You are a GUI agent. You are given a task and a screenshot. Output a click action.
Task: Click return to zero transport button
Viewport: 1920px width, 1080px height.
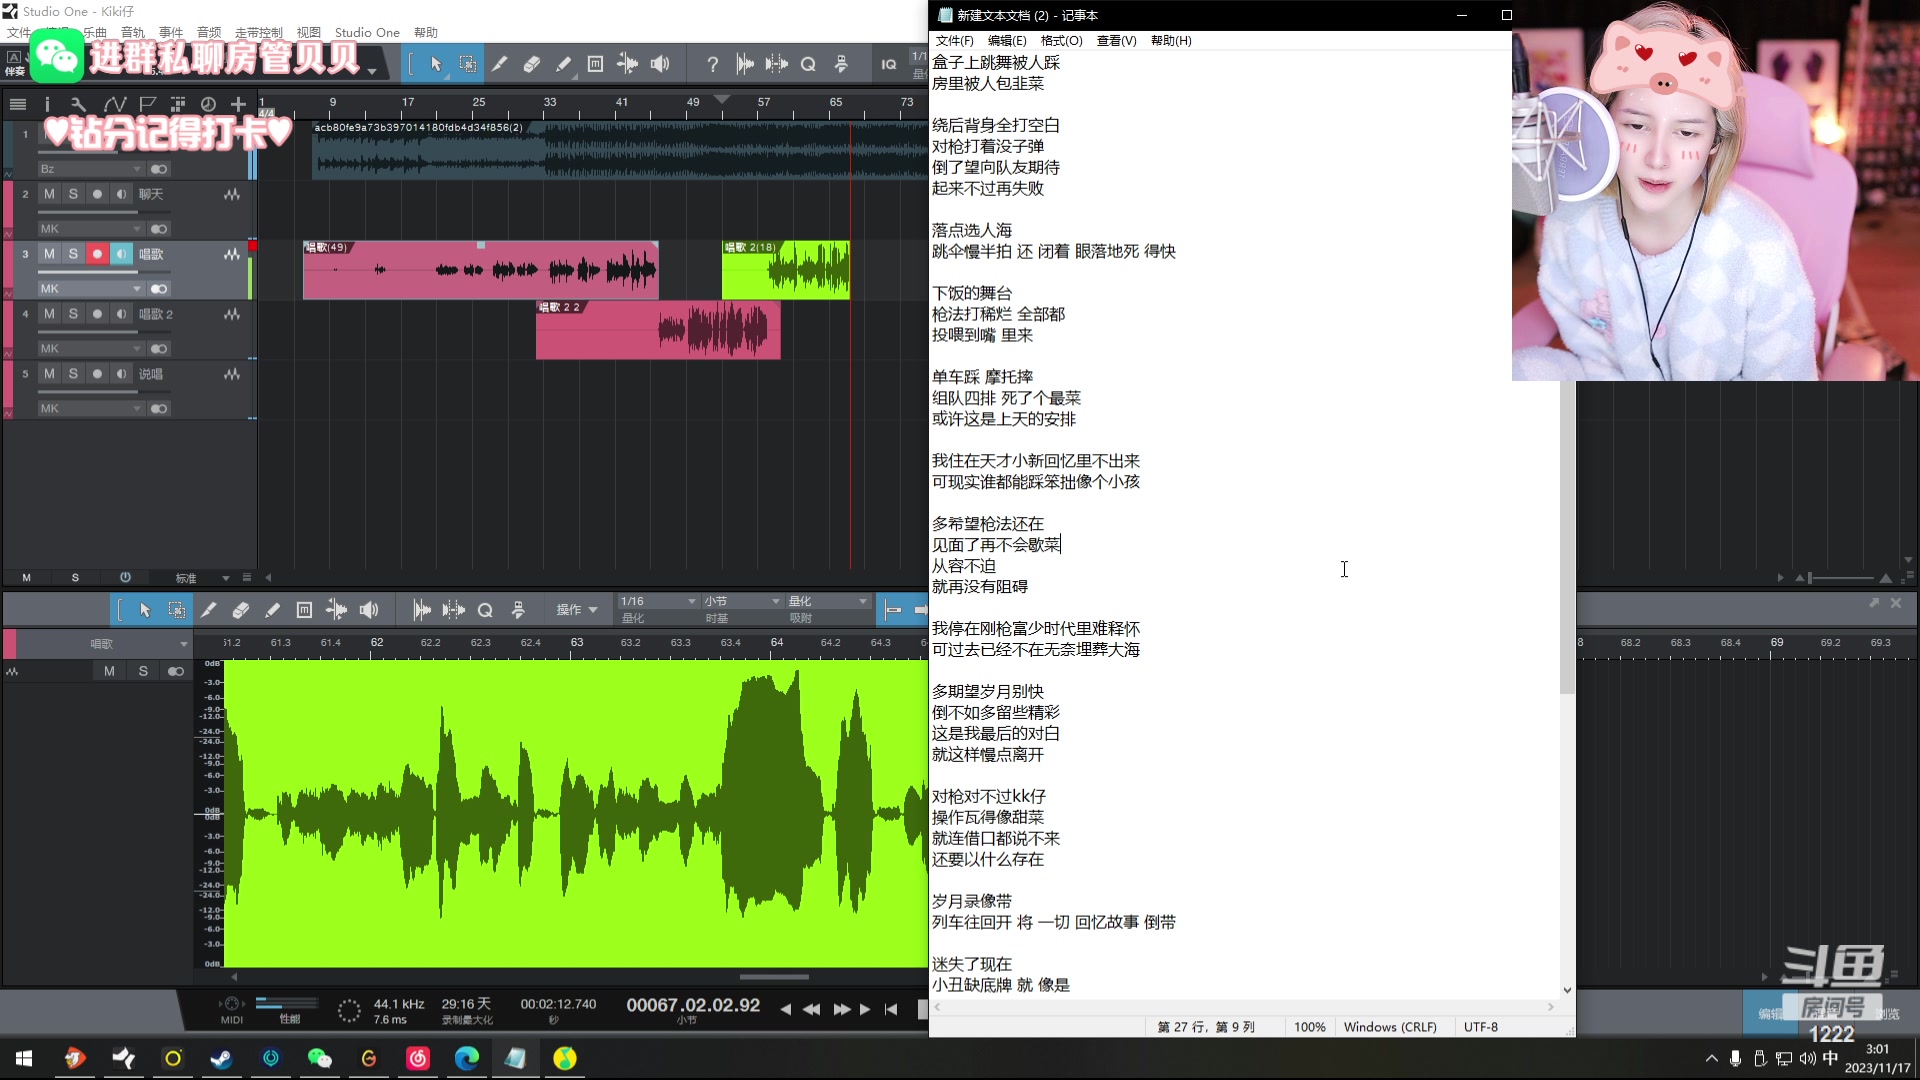coord(890,1009)
